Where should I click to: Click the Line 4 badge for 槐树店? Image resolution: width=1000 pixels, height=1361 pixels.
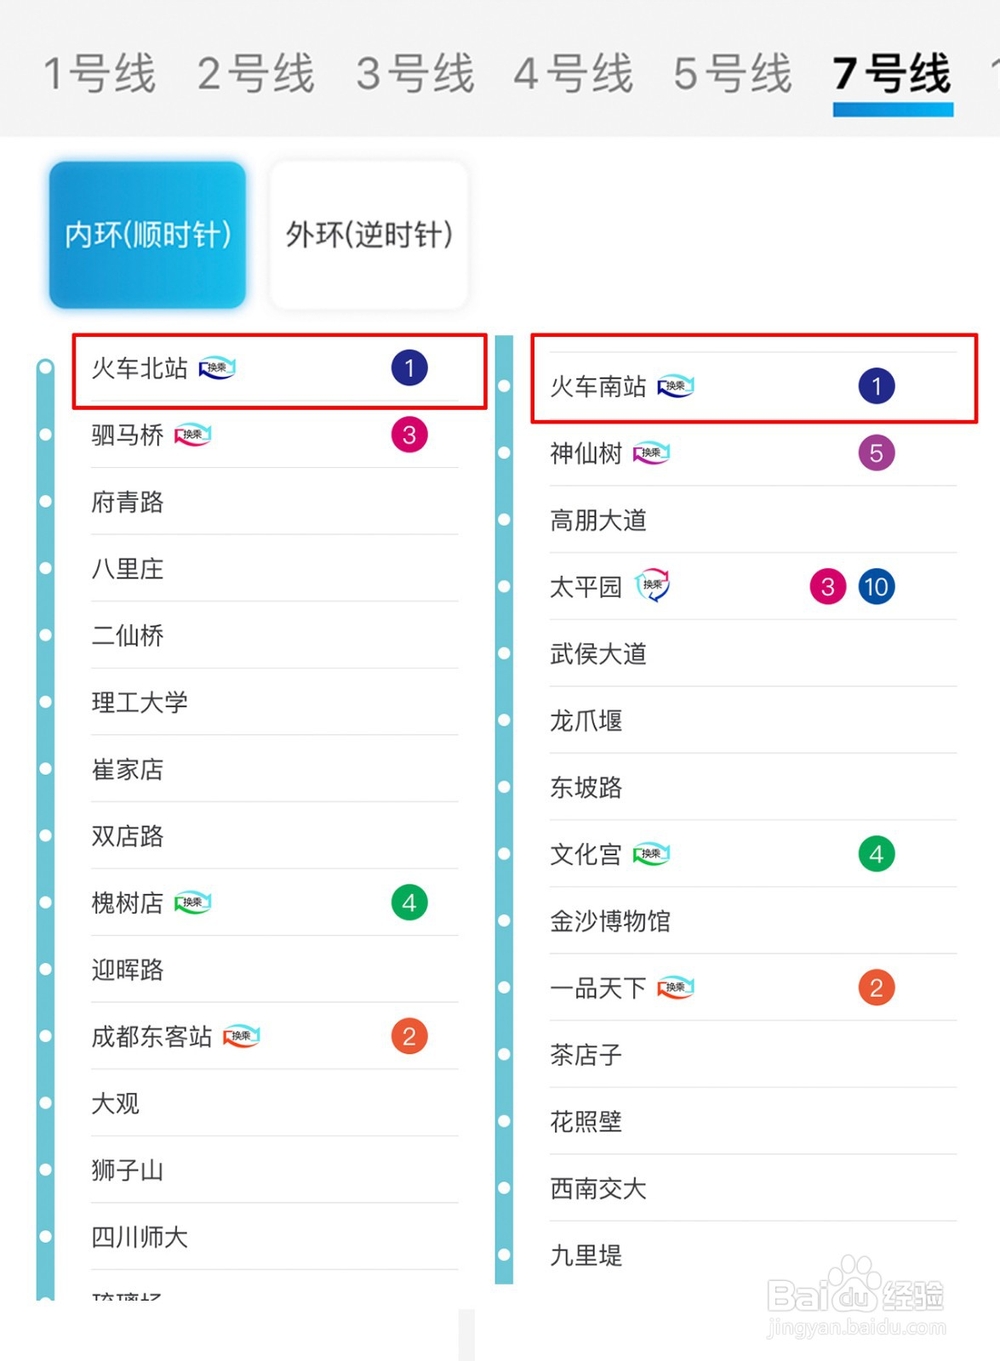pyautogui.click(x=409, y=903)
